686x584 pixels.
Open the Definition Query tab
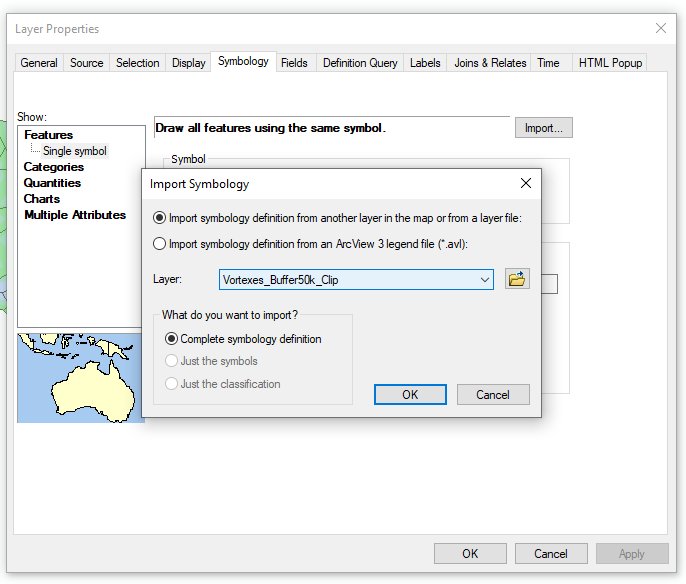pyautogui.click(x=360, y=63)
